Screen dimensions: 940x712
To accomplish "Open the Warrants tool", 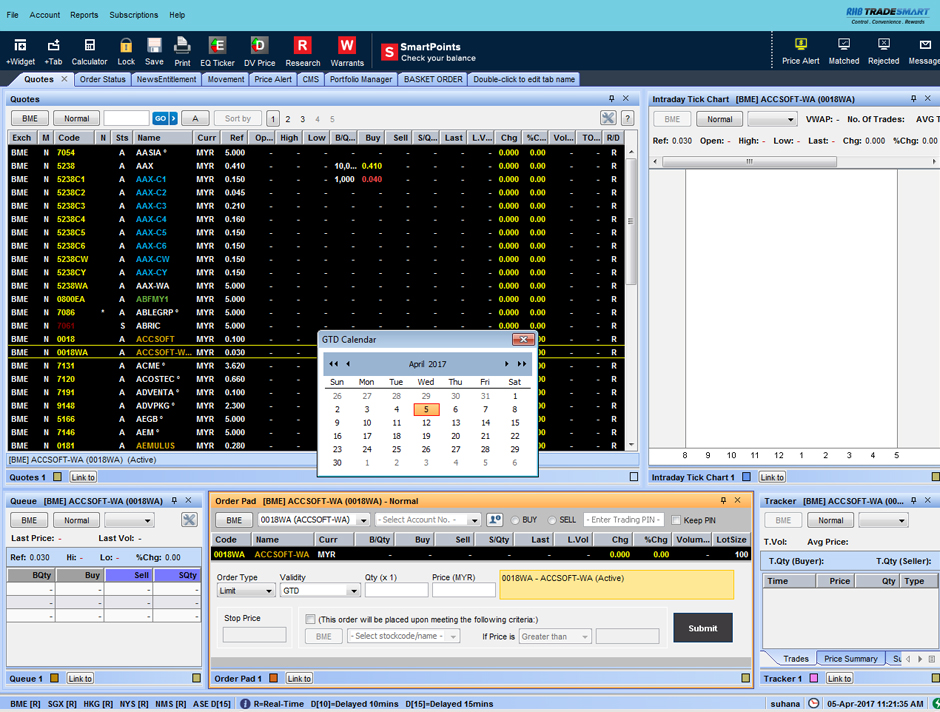I will (x=347, y=52).
